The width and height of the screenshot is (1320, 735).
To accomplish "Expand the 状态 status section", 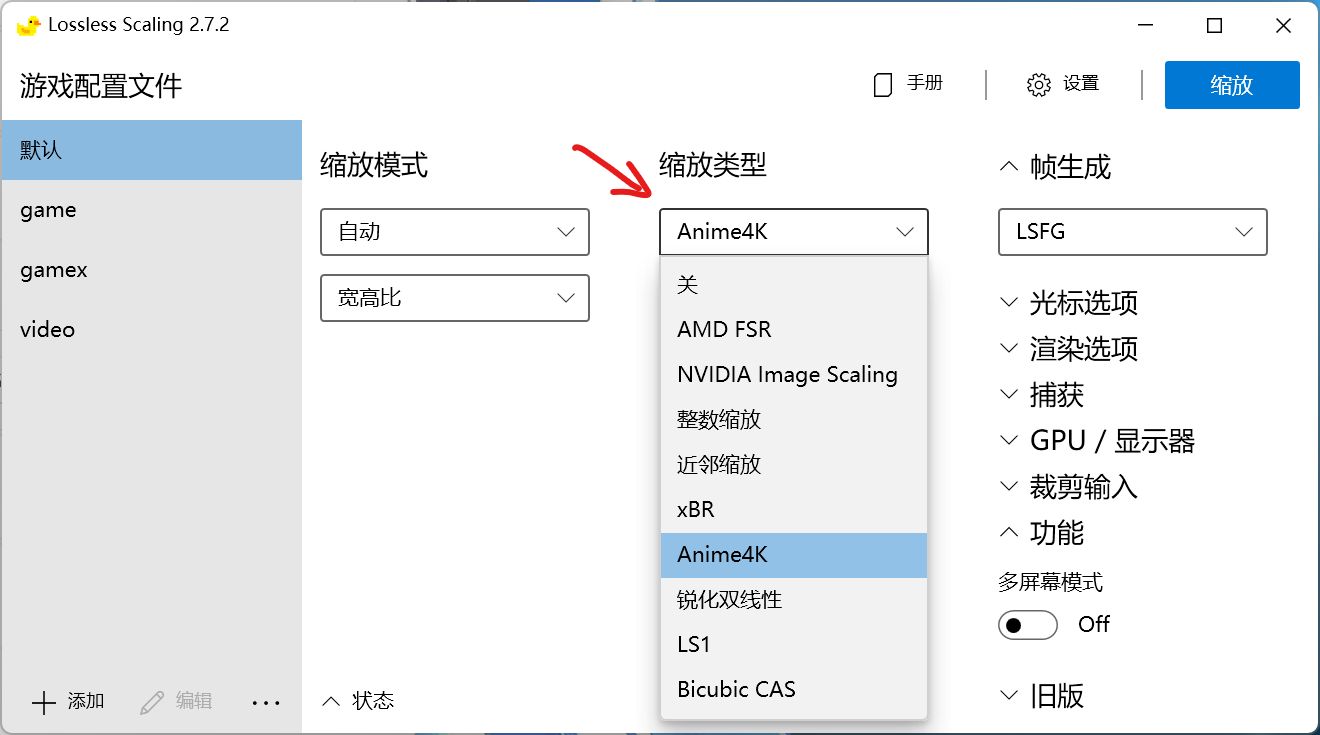I will click(358, 701).
